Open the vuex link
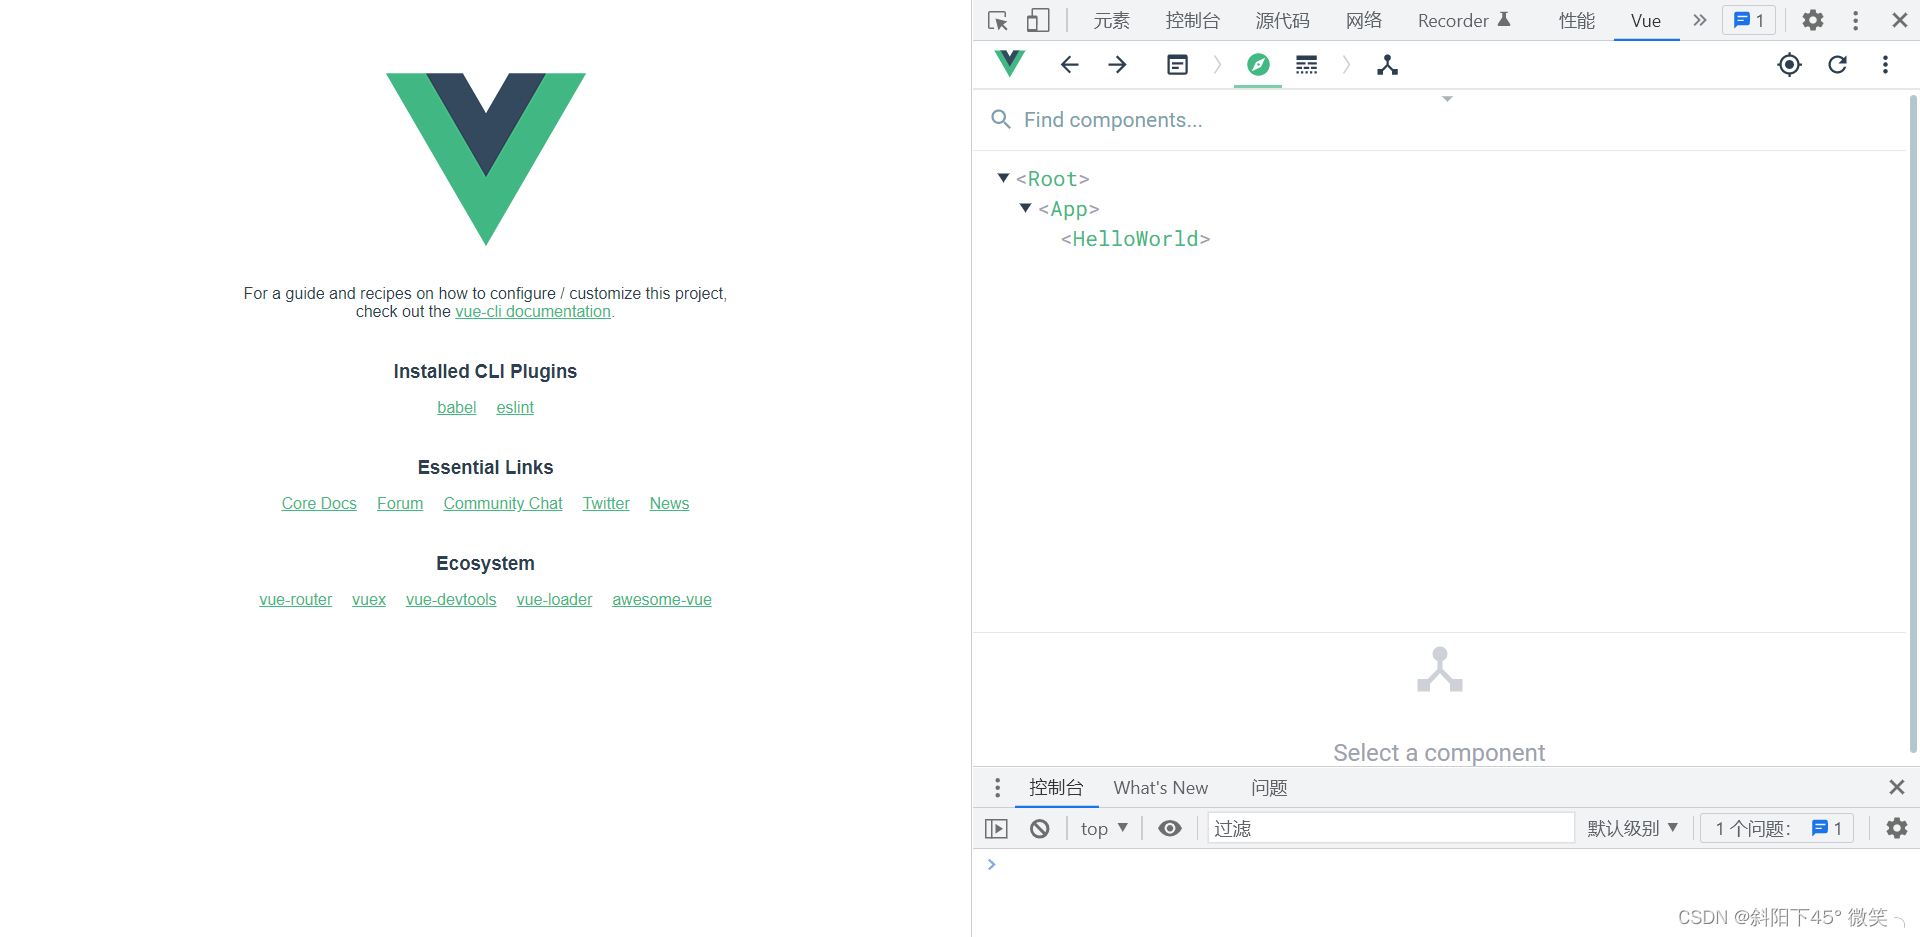1920x937 pixels. (x=369, y=600)
